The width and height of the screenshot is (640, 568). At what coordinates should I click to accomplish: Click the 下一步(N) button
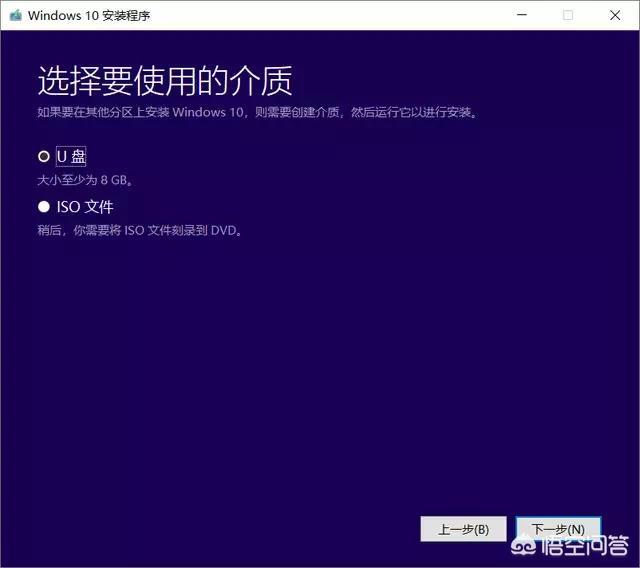tap(558, 529)
